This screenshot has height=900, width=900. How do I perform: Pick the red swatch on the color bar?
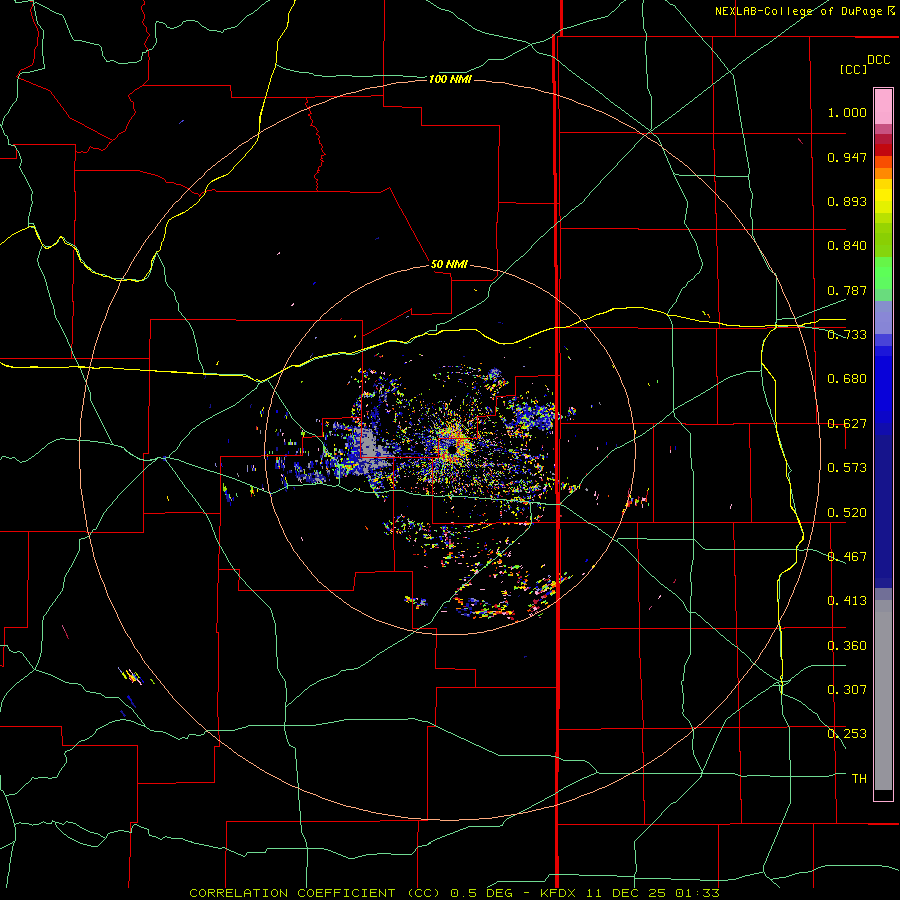click(883, 149)
